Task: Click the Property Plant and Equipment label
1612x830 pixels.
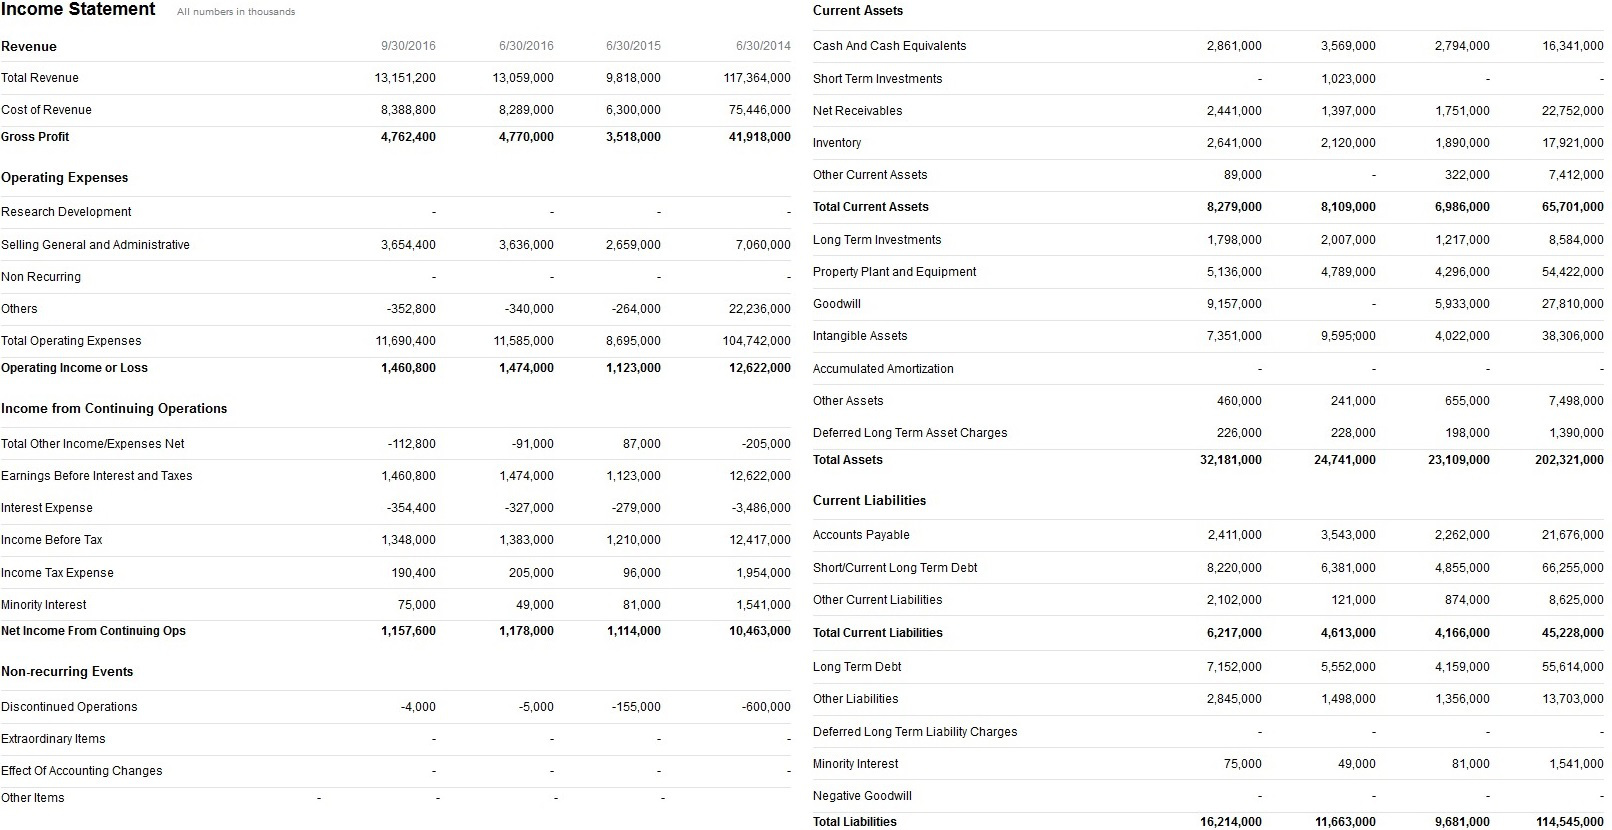Action: (894, 272)
